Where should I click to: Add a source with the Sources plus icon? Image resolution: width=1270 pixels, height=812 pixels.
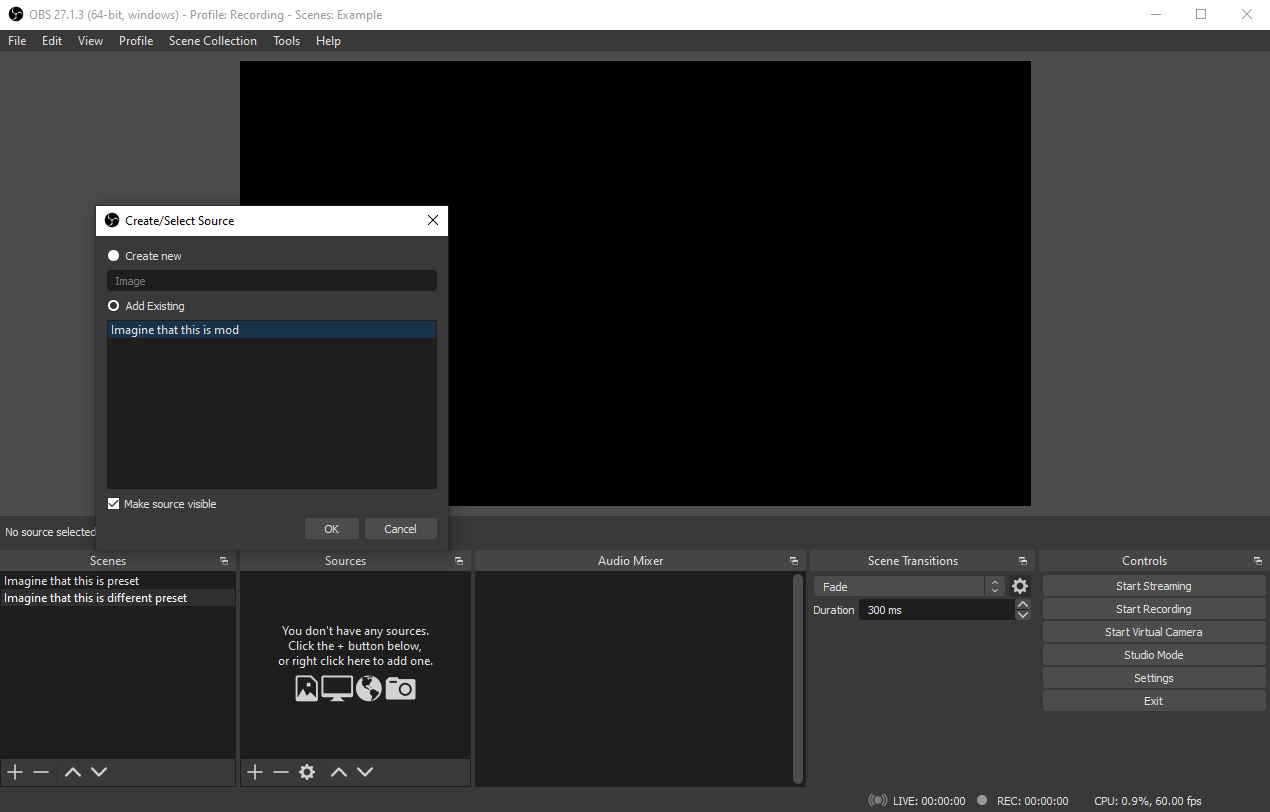pos(254,771)
